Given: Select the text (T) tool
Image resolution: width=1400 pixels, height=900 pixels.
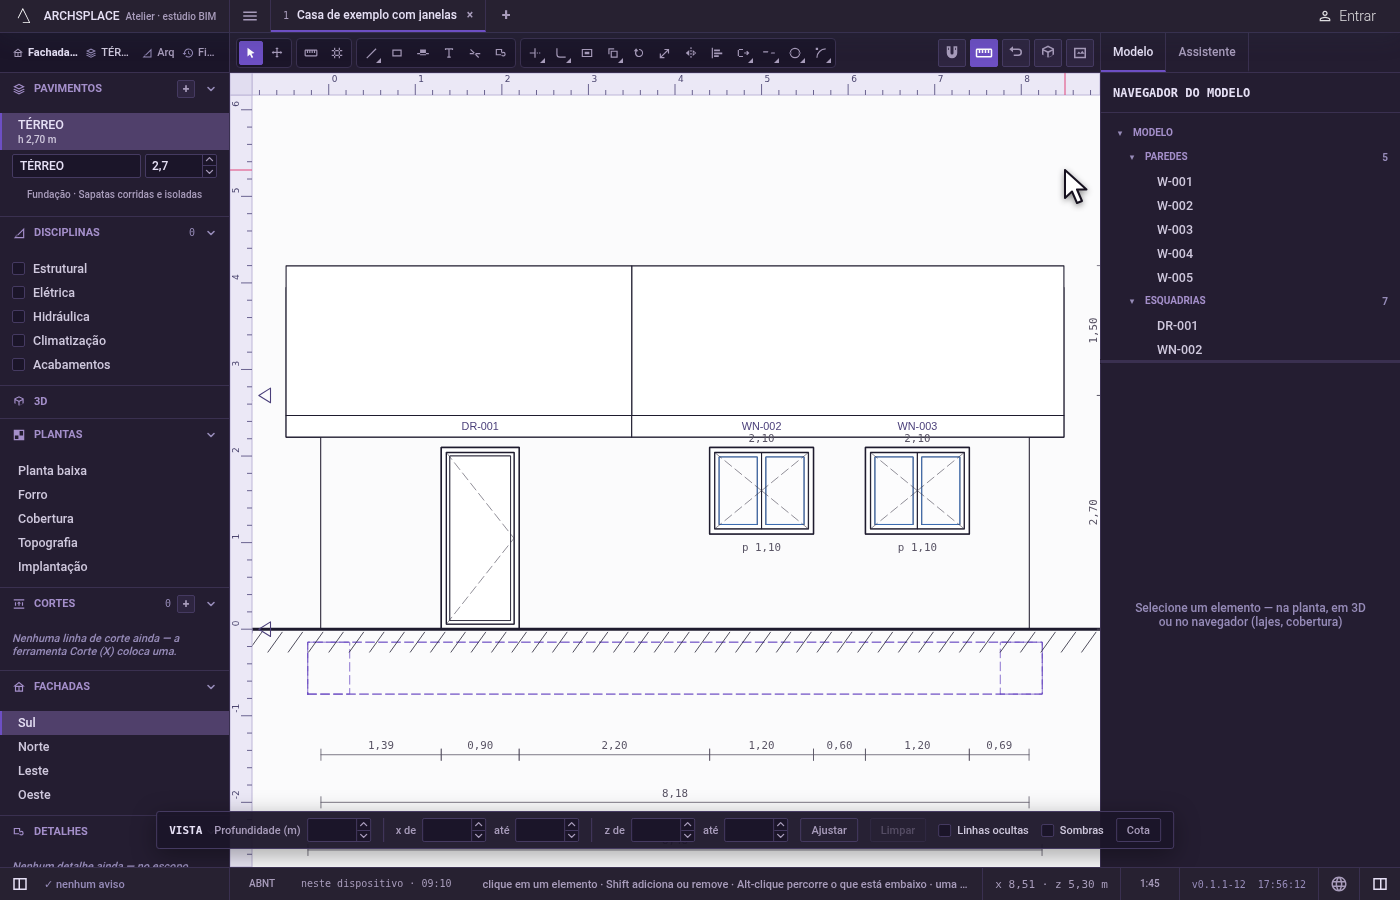Looking at the screenshot, I should (449, 53).
